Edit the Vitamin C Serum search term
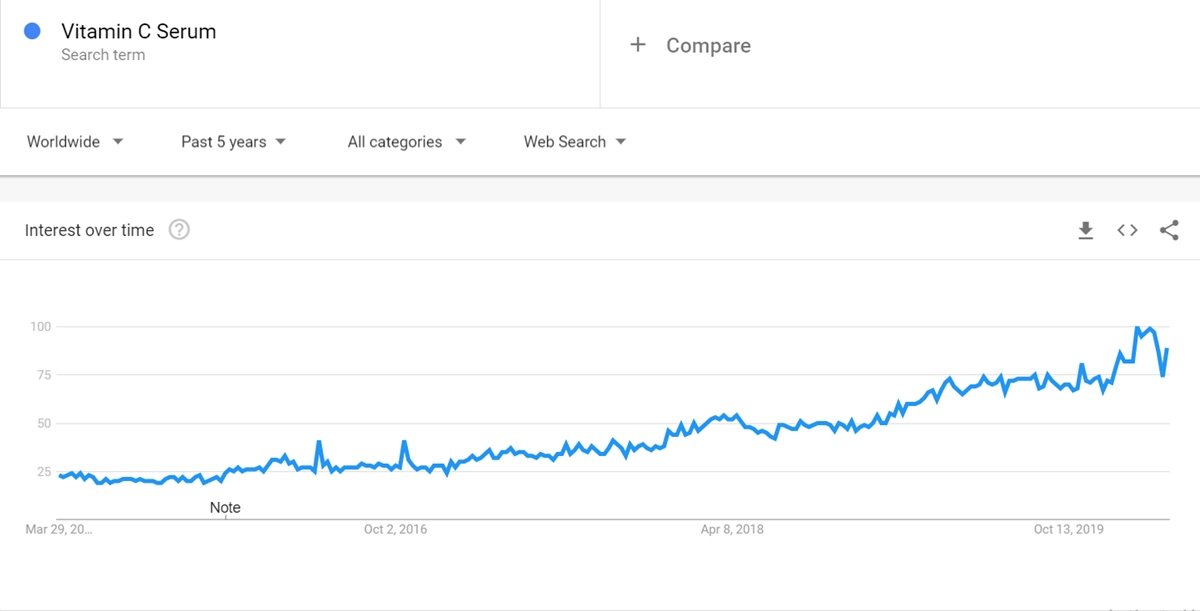The image size is (1200, 611). (x=138, y=32)
